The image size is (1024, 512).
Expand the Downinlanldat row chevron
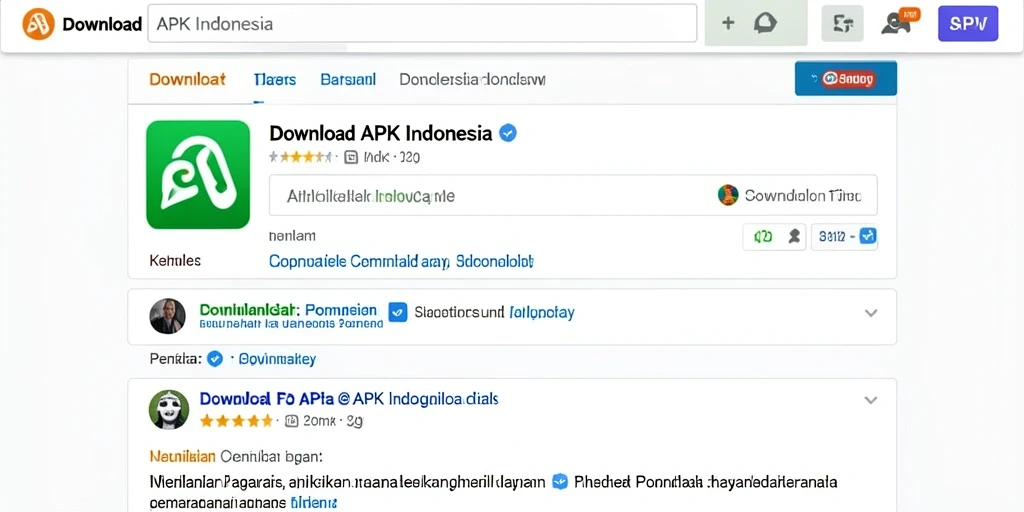871,313
